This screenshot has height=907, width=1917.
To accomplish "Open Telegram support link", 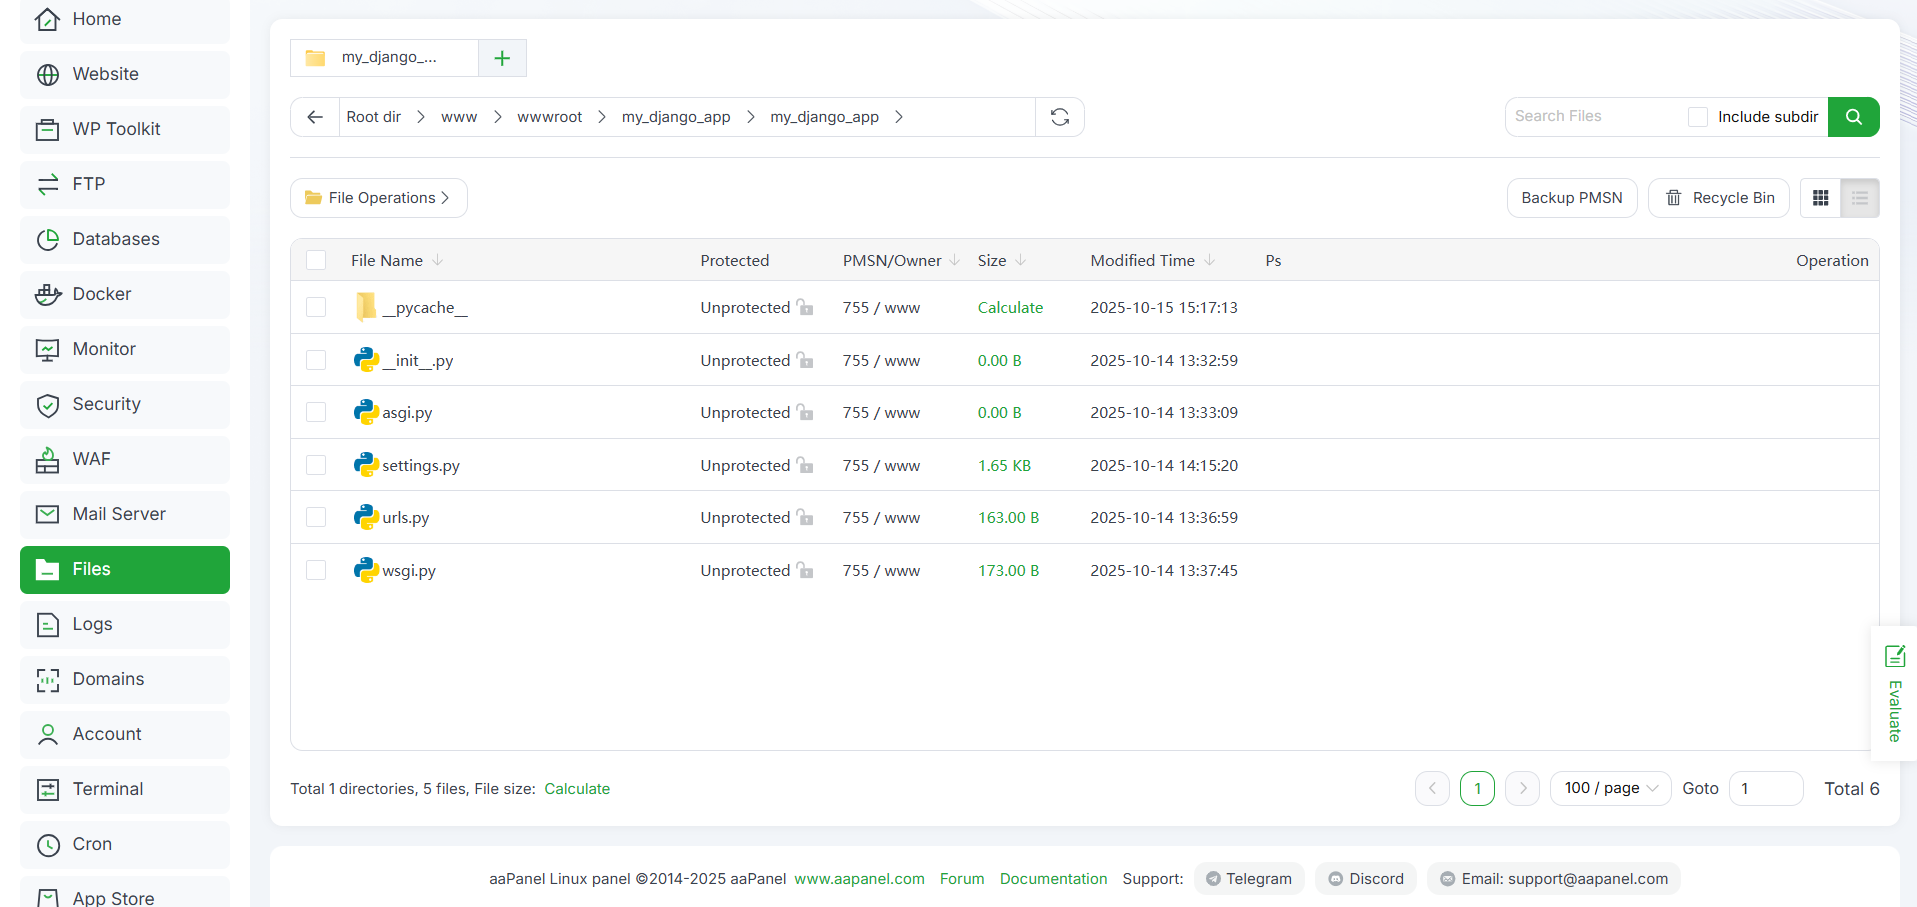I will [x=1249, y=879].
